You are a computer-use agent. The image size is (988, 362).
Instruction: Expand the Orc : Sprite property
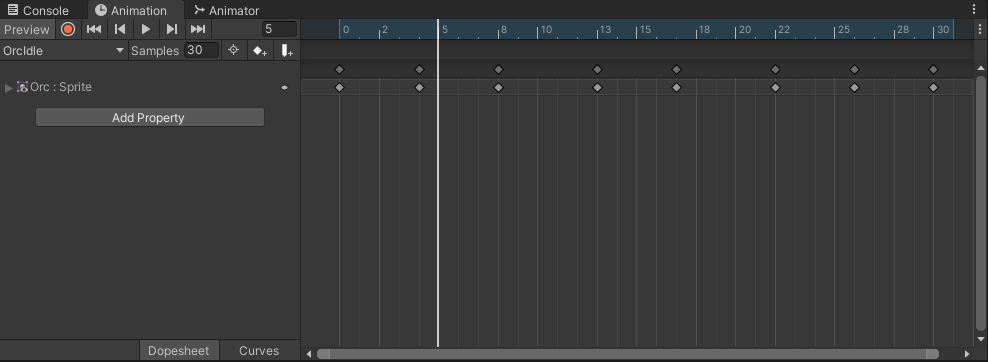pyautogui.click(x=8, y=88)
